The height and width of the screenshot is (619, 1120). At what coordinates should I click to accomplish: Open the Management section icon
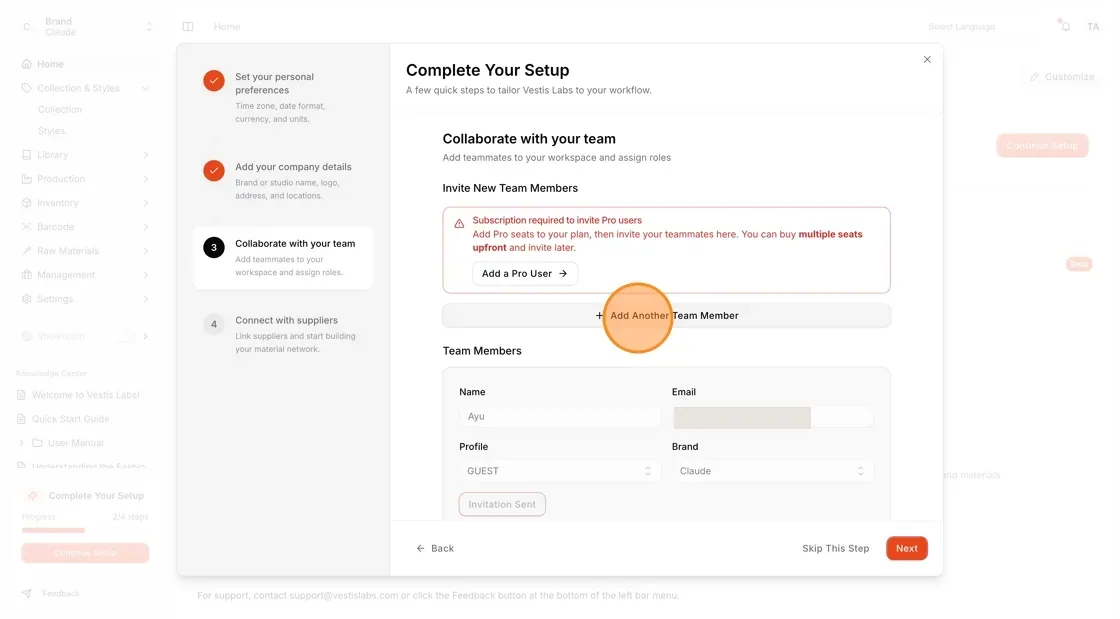click(x=26, y=275)
